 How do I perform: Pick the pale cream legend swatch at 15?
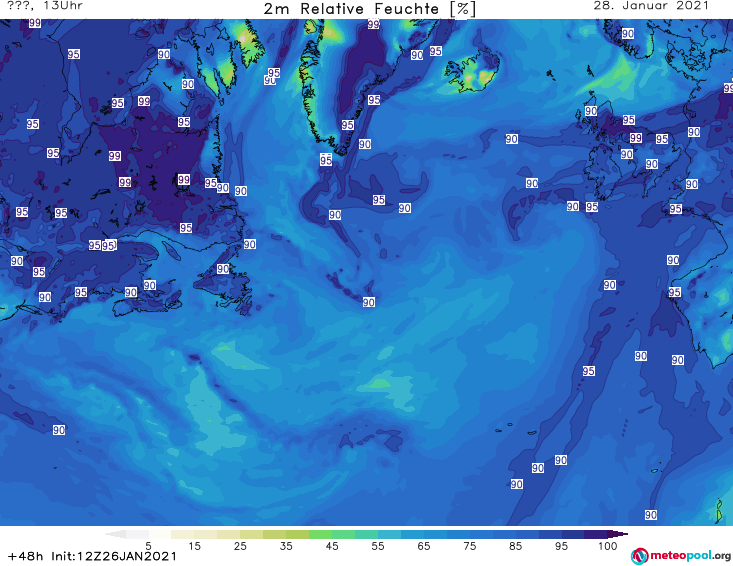tap(183, 534)
